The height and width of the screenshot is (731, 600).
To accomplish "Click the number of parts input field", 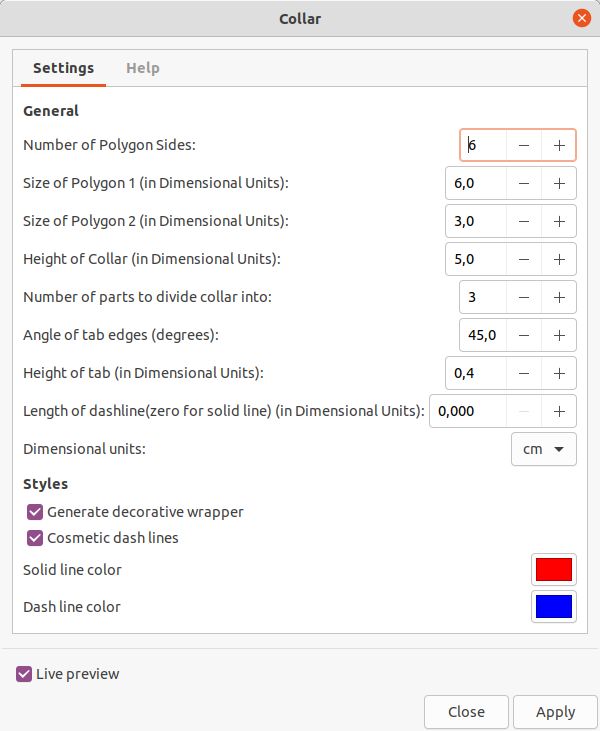I will 483,297.
